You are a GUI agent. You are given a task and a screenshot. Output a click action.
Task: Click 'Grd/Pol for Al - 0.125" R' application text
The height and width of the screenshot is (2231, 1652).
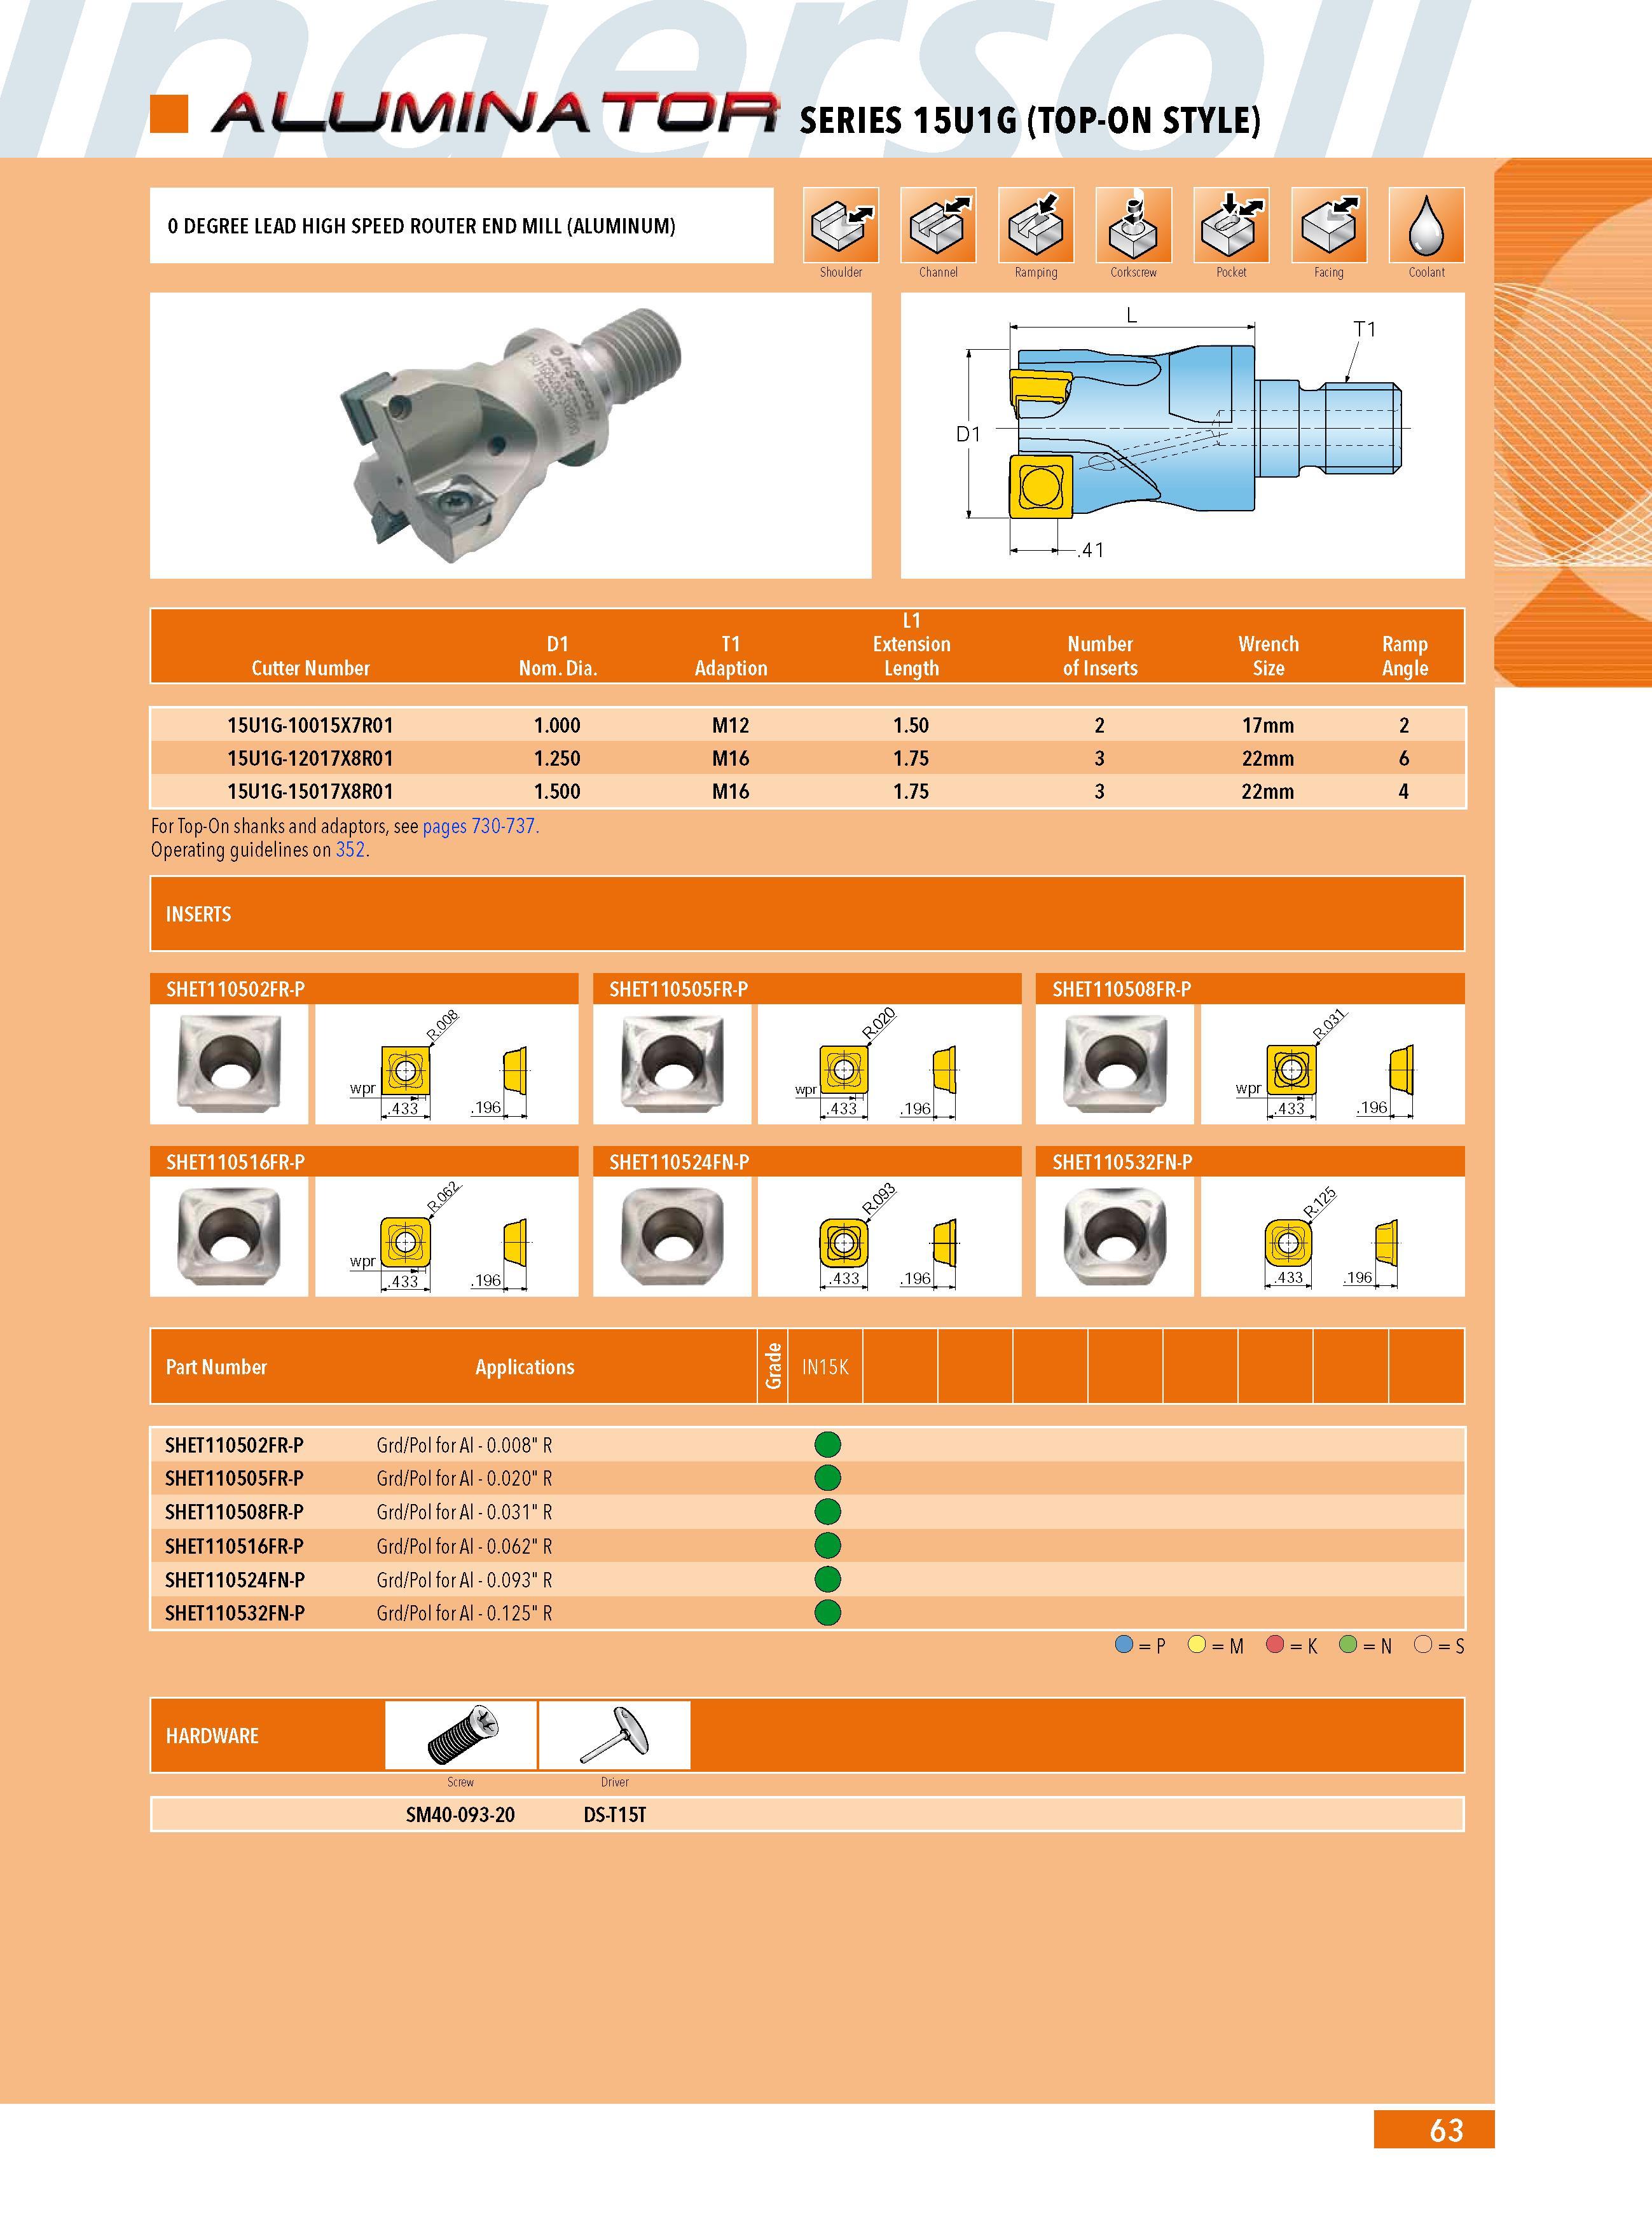point(464,1613)
